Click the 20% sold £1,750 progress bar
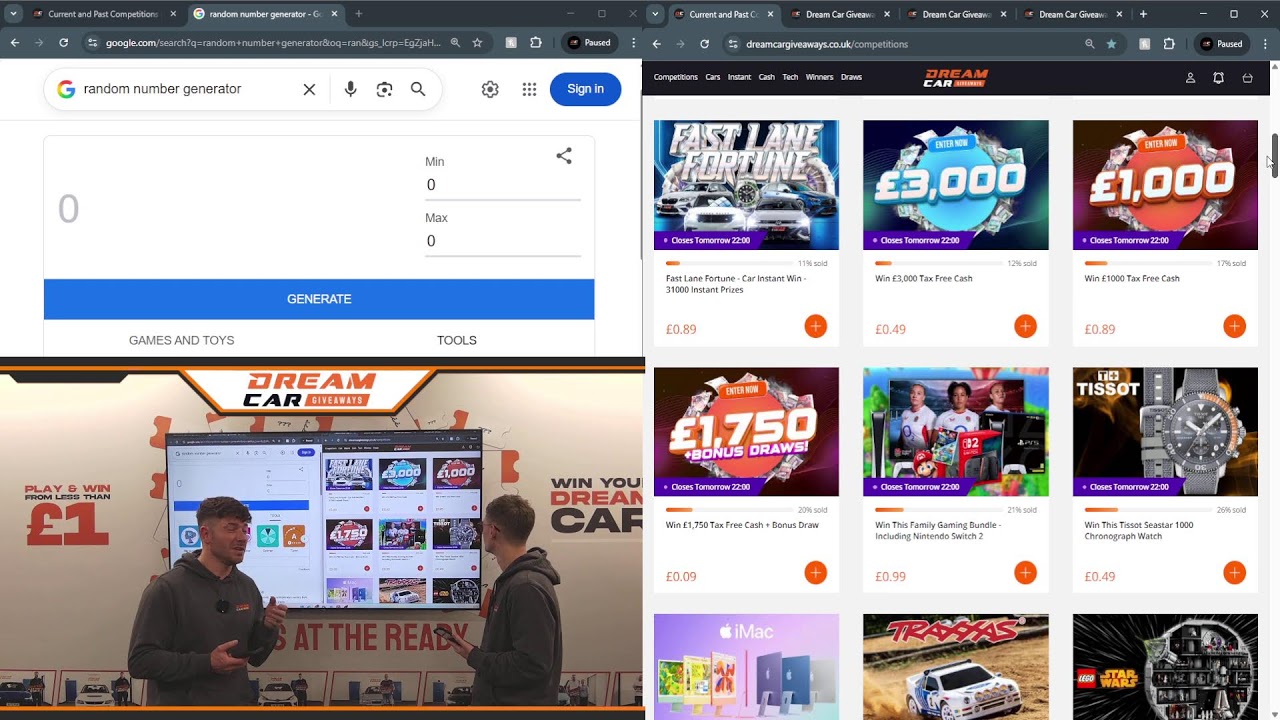This screenshot has height=720, width=1280. [729, 510]
